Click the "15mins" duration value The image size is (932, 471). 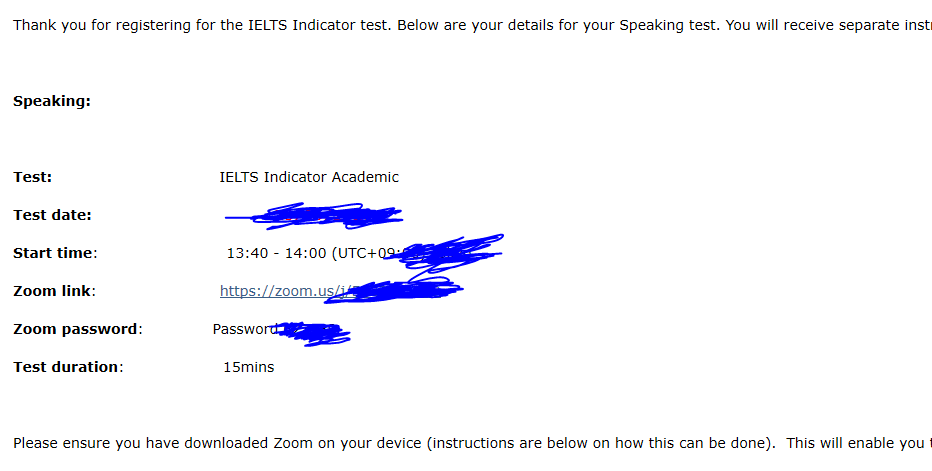point(248,367)
